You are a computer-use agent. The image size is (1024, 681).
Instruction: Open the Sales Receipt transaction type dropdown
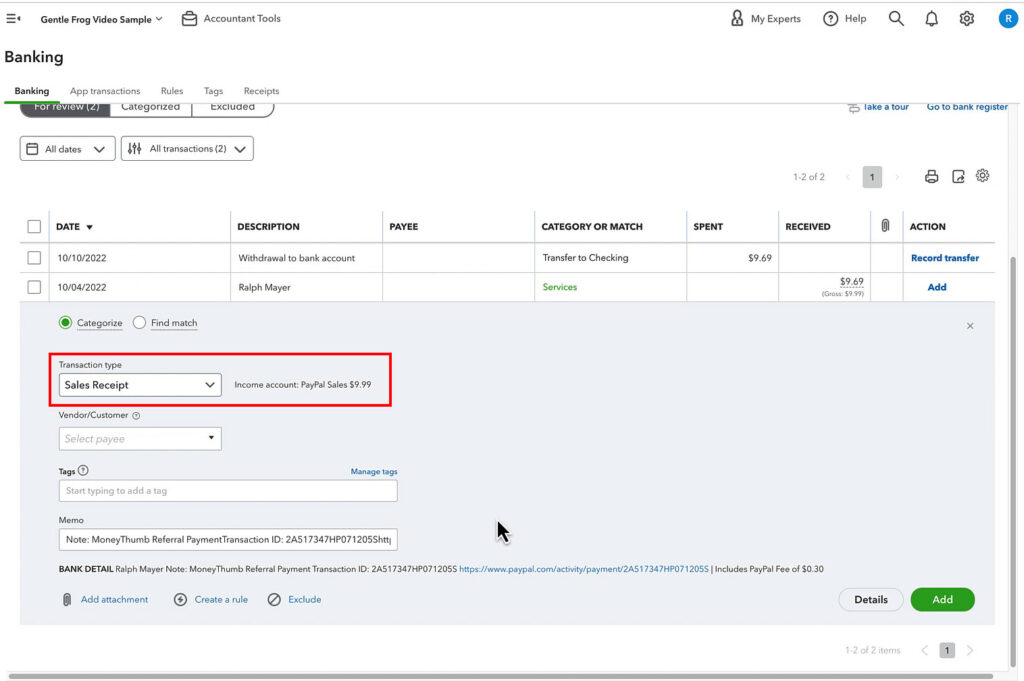click(139, 384)
